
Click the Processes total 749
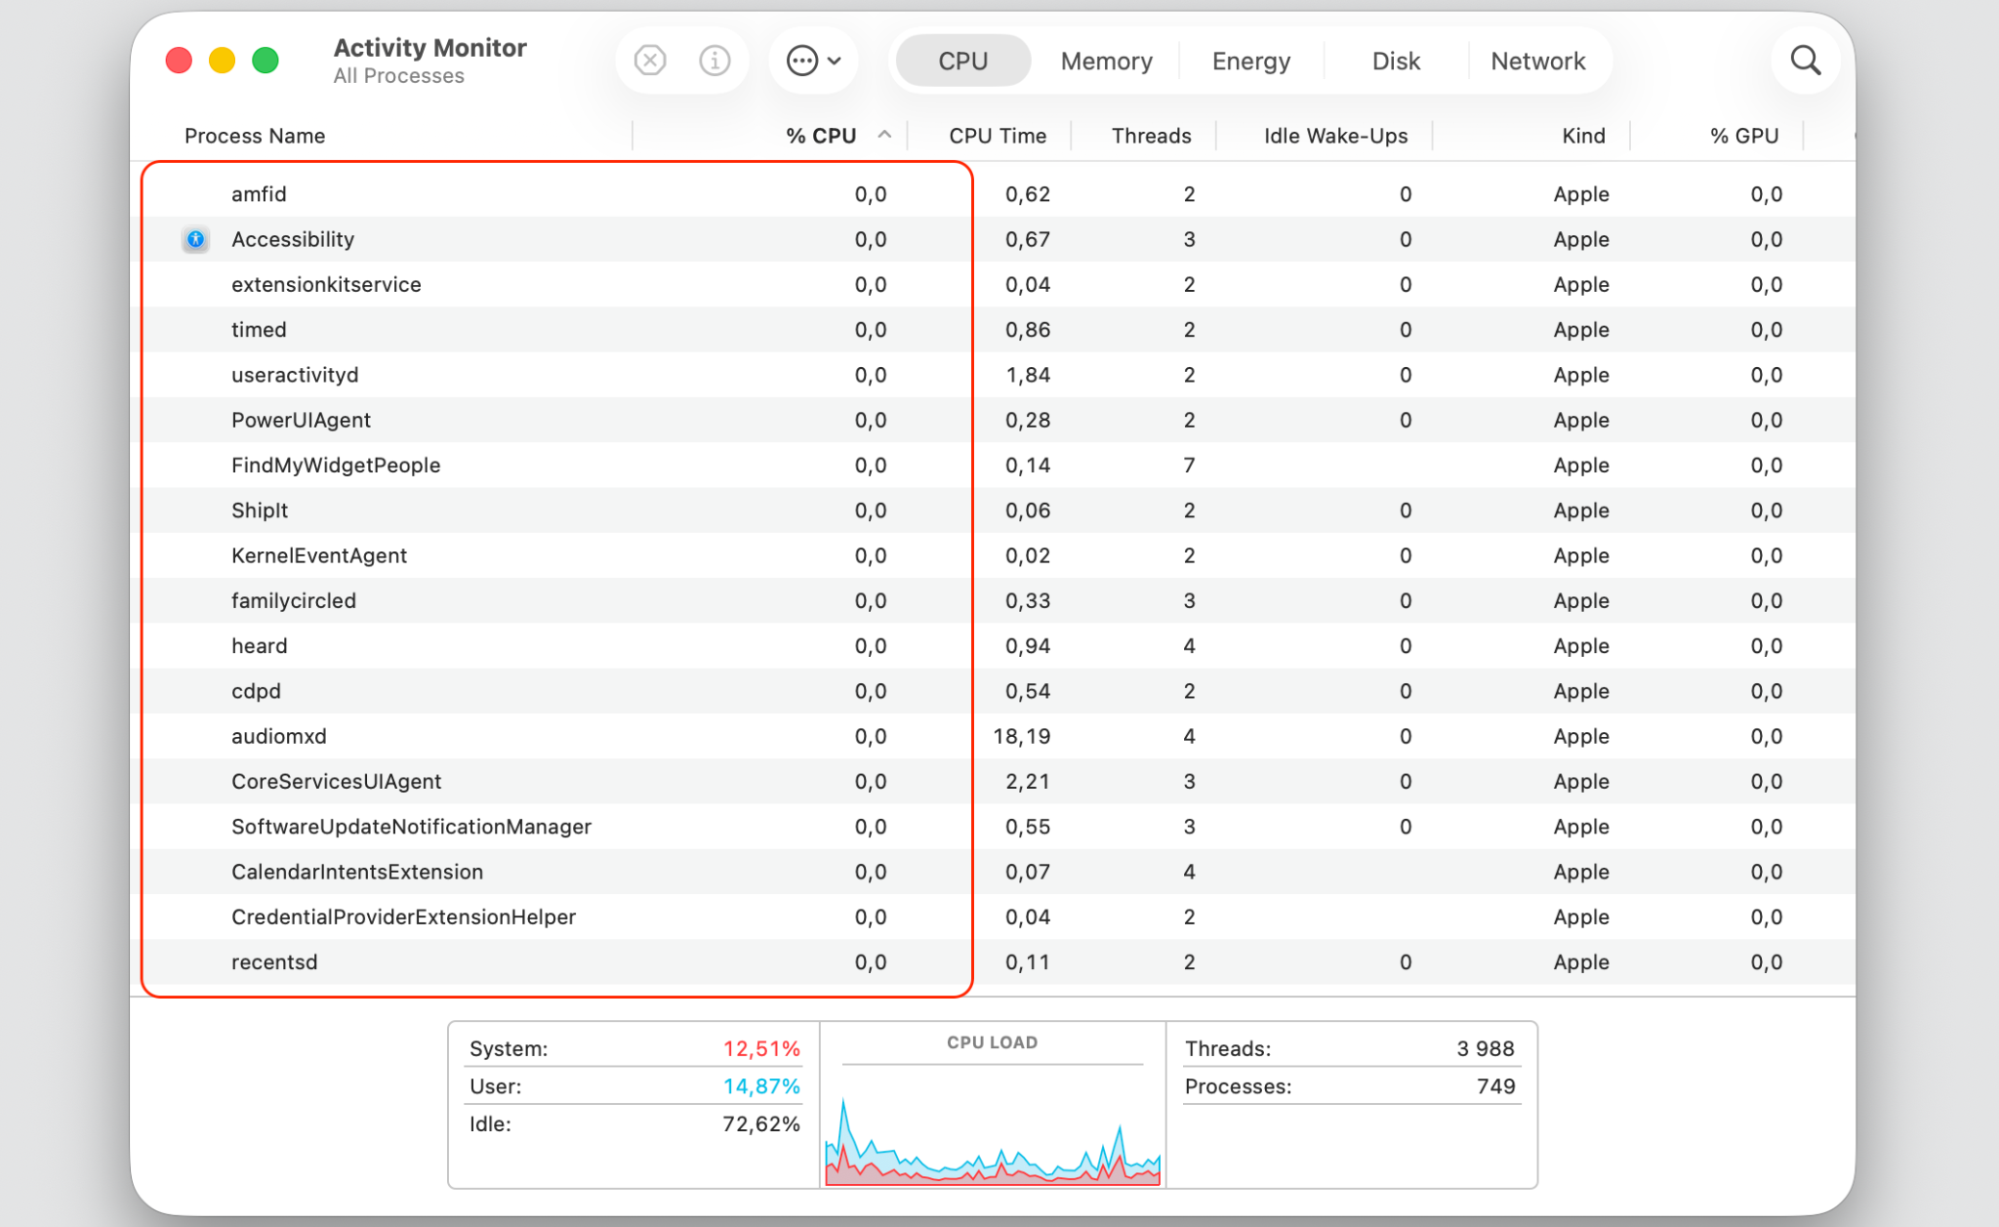coord(1496,1086)
